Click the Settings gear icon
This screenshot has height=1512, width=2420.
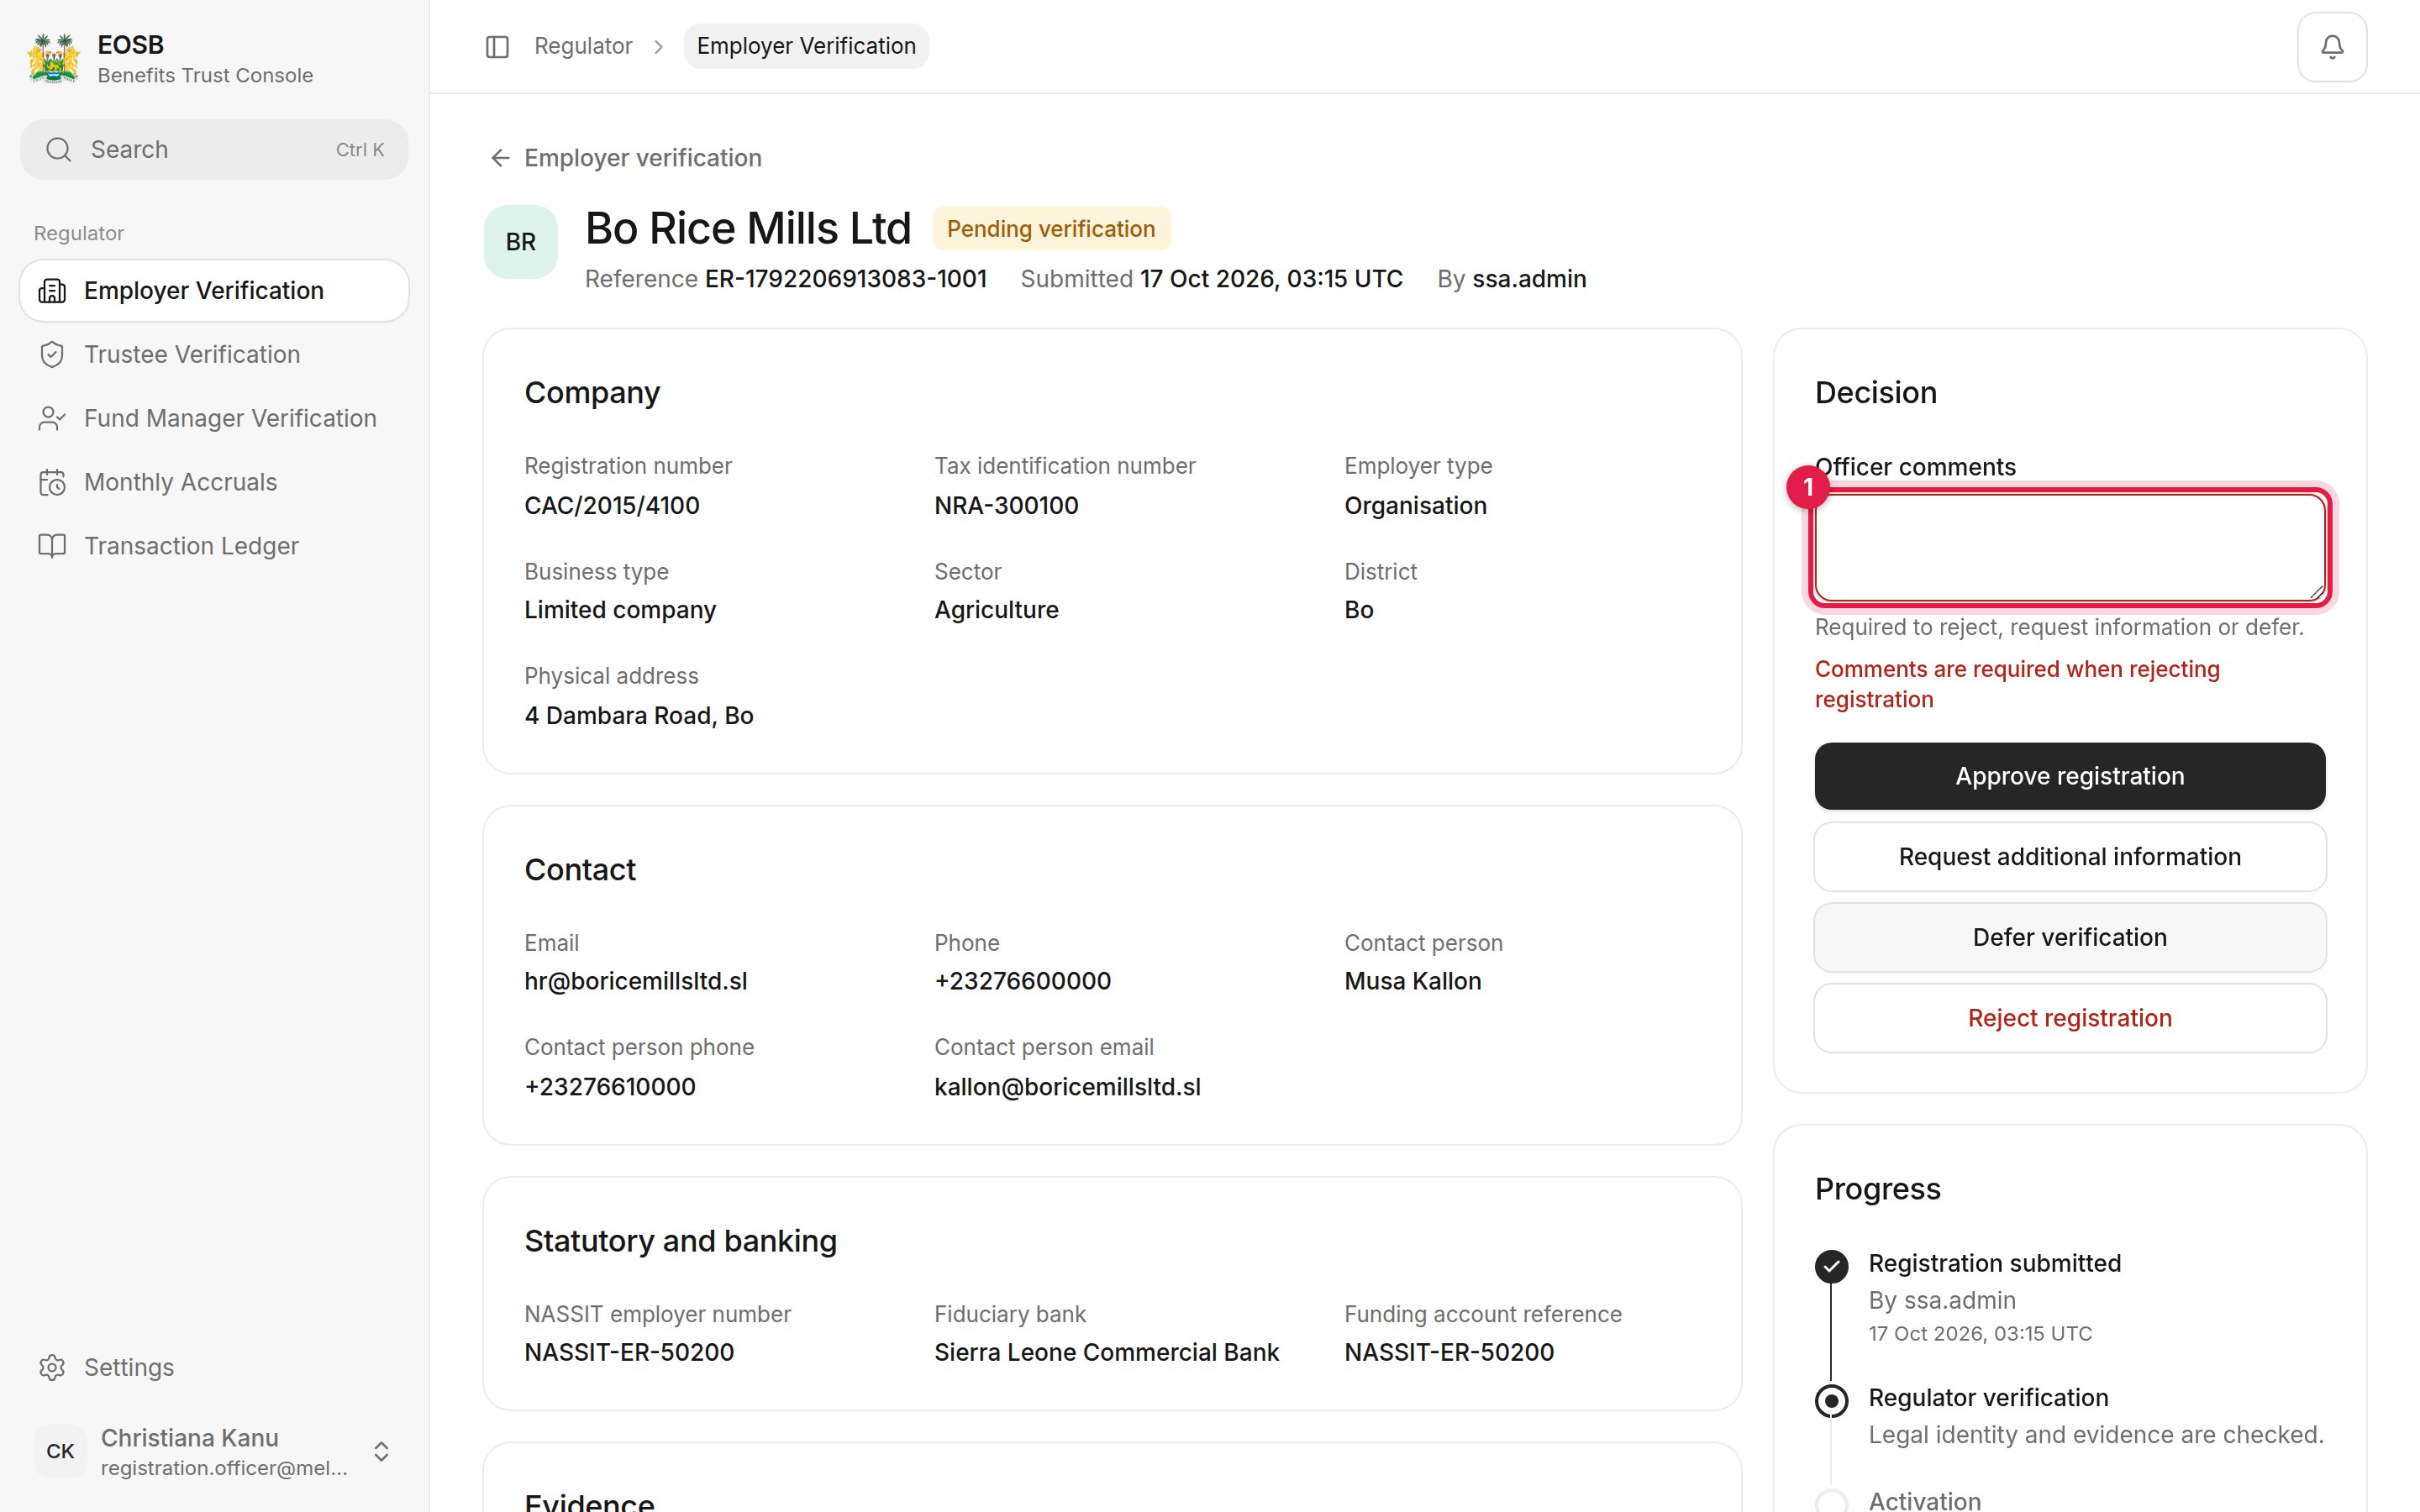click(52, 1367)
